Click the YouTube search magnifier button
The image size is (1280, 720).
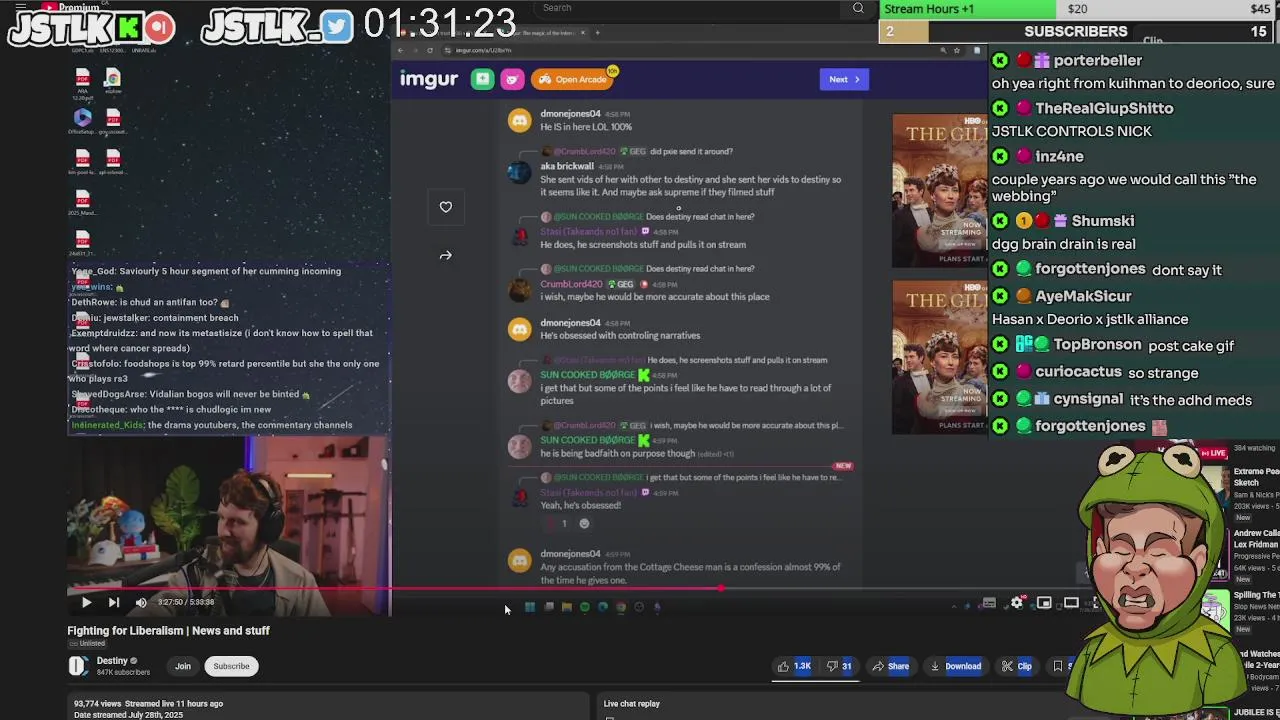click(858, 8)
